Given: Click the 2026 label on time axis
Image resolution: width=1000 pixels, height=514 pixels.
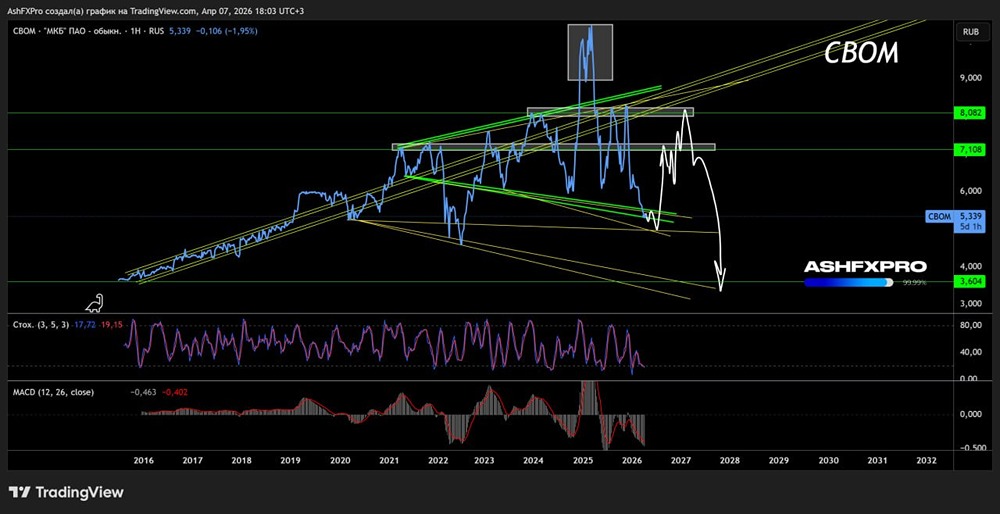Looking at the screenshot, I should tap(631, 460).
